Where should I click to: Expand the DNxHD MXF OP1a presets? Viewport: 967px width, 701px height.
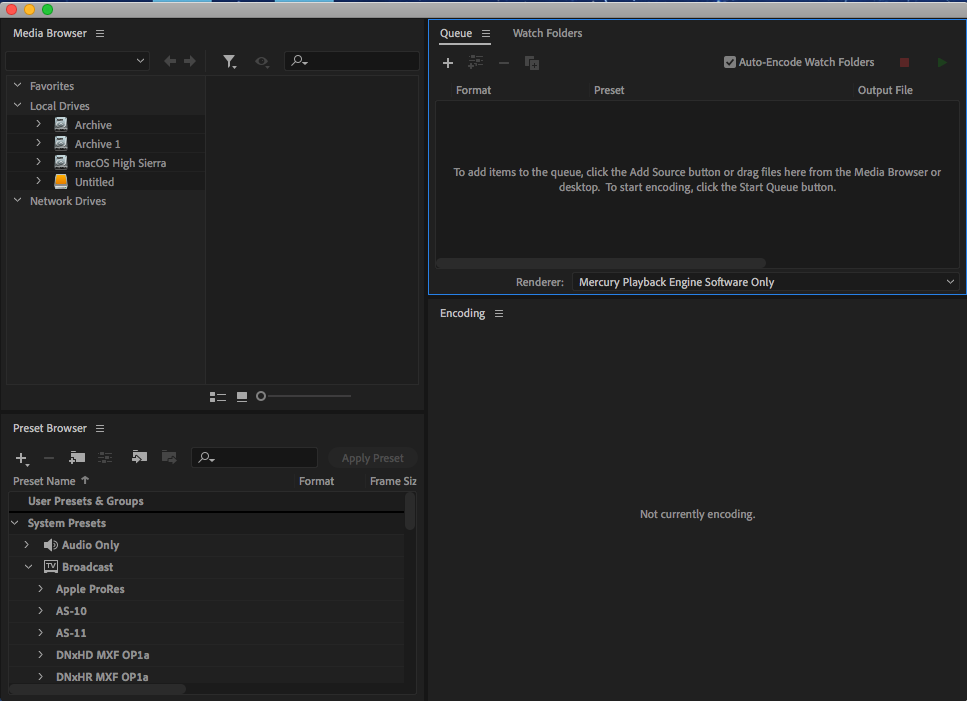41,654
